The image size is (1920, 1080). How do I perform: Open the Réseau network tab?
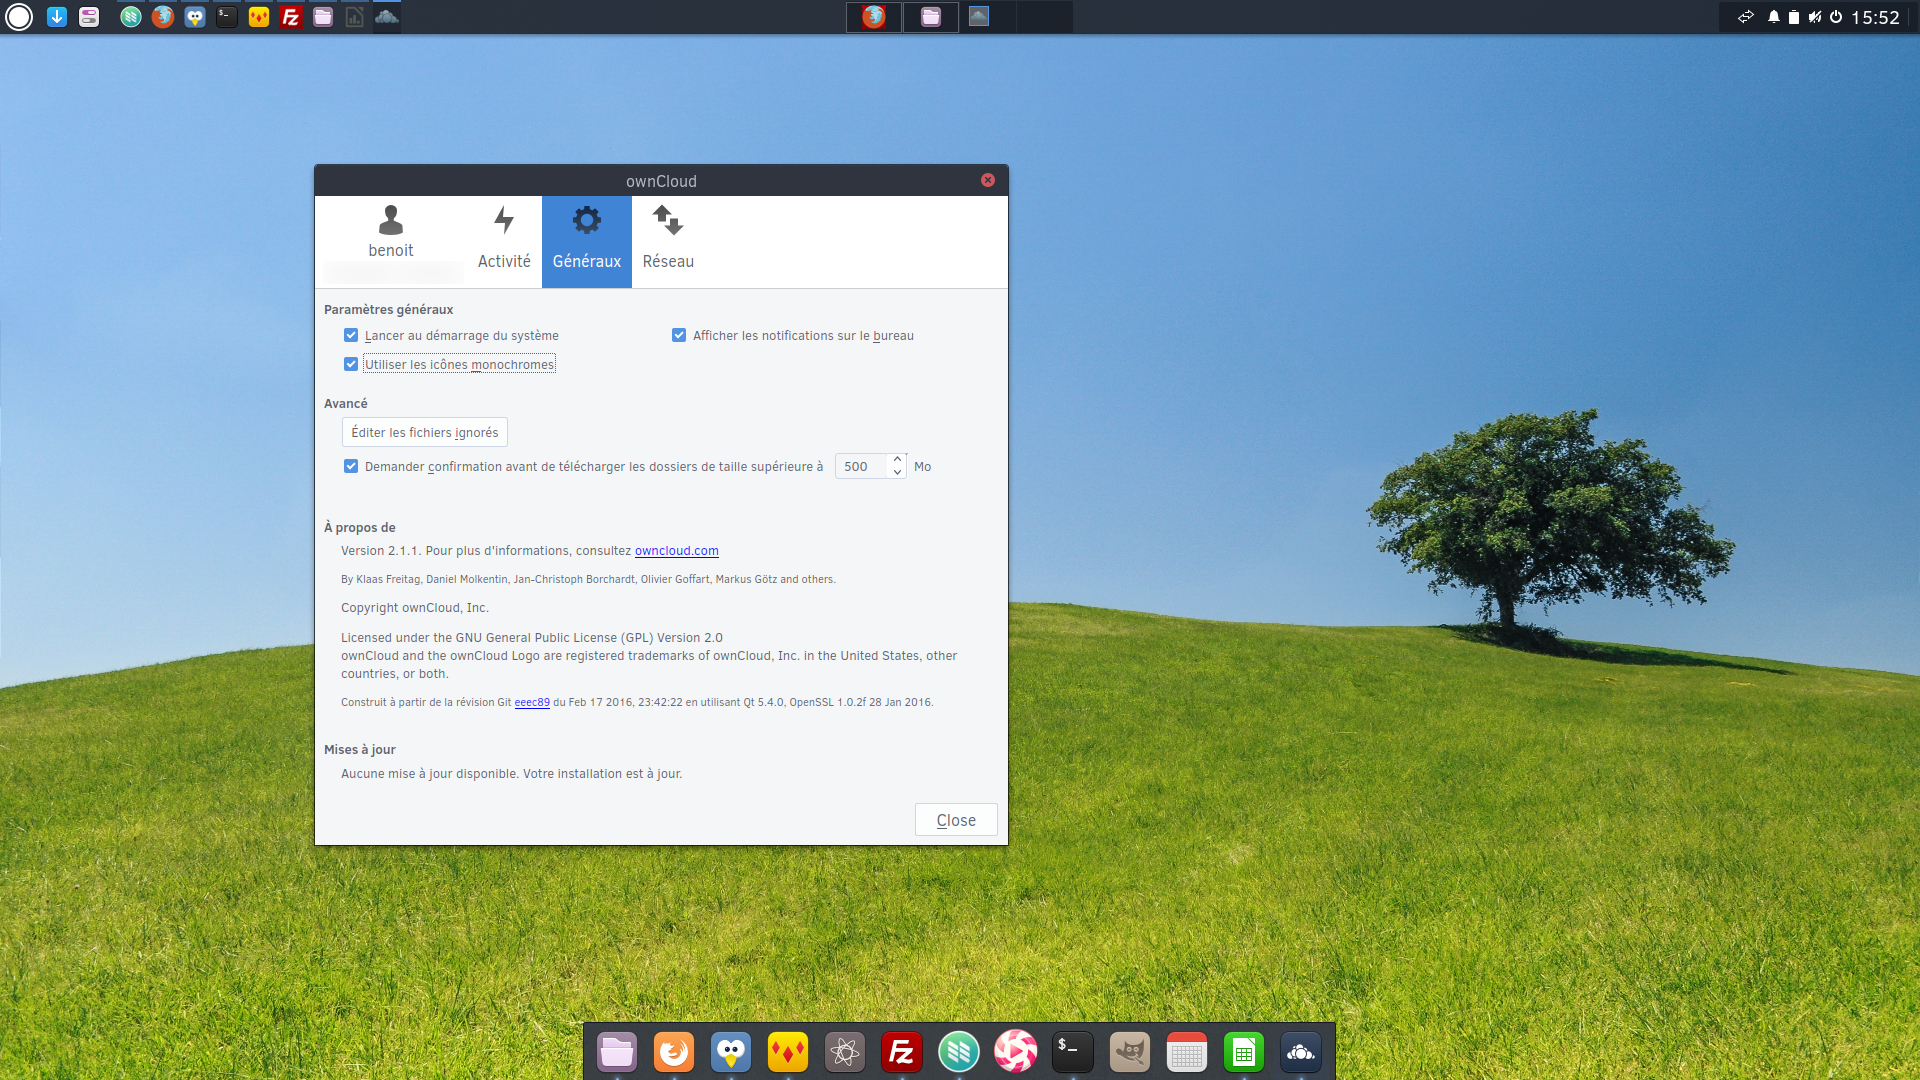pos(668,242)
